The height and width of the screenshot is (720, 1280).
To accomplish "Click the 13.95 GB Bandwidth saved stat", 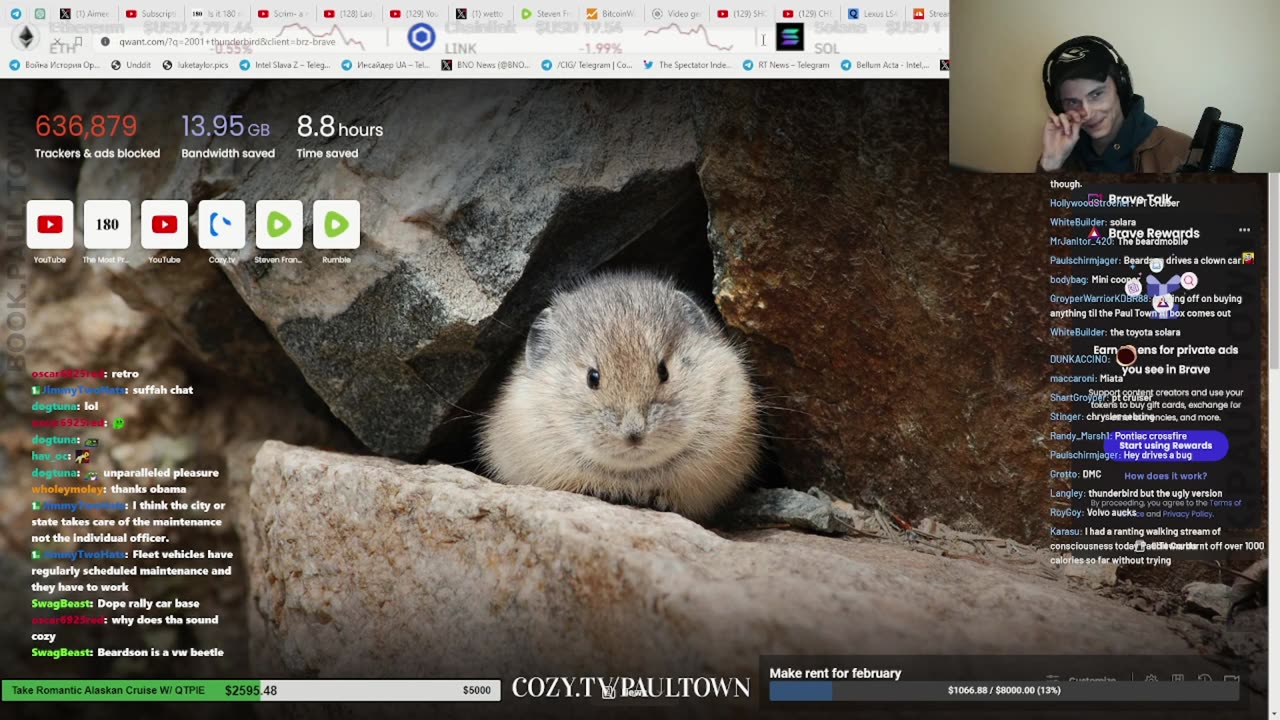I will coord(227,136).
